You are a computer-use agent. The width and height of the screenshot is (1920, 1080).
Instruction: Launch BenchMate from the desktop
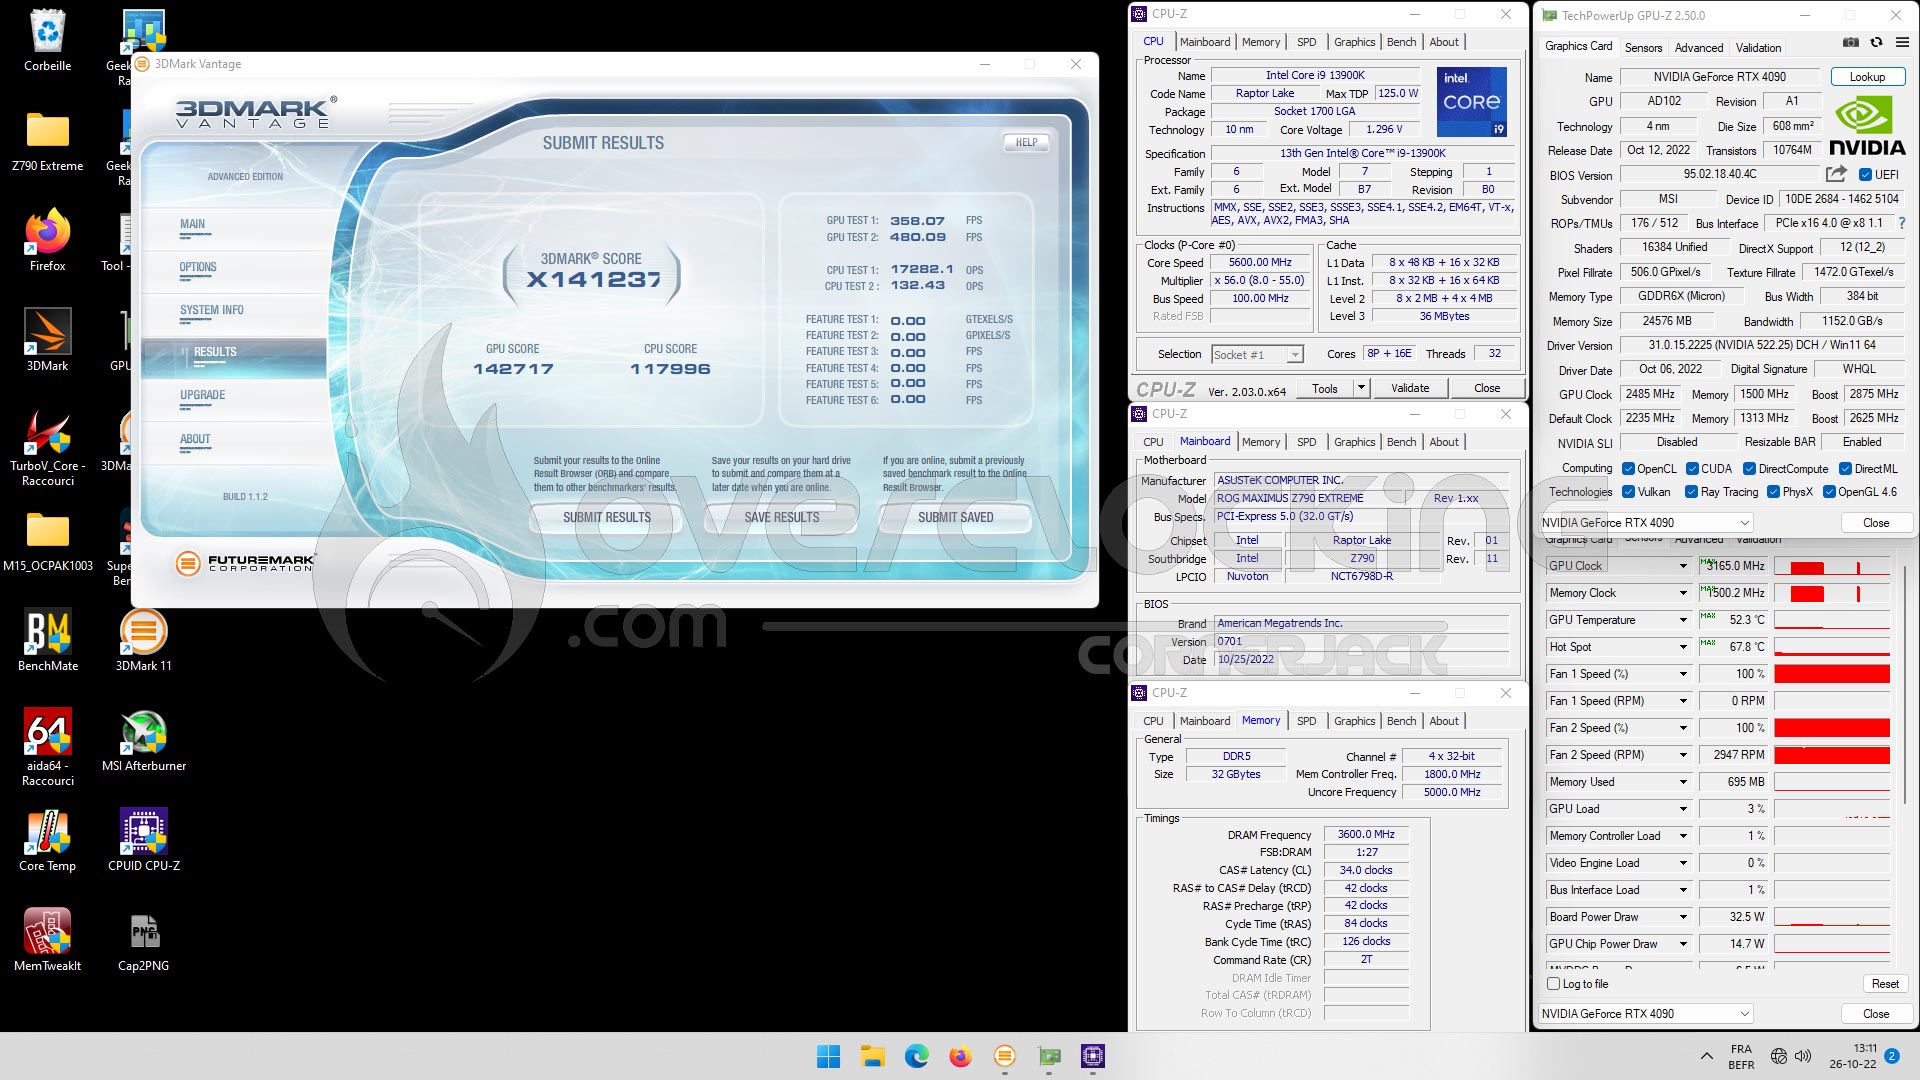click(47, 641)
